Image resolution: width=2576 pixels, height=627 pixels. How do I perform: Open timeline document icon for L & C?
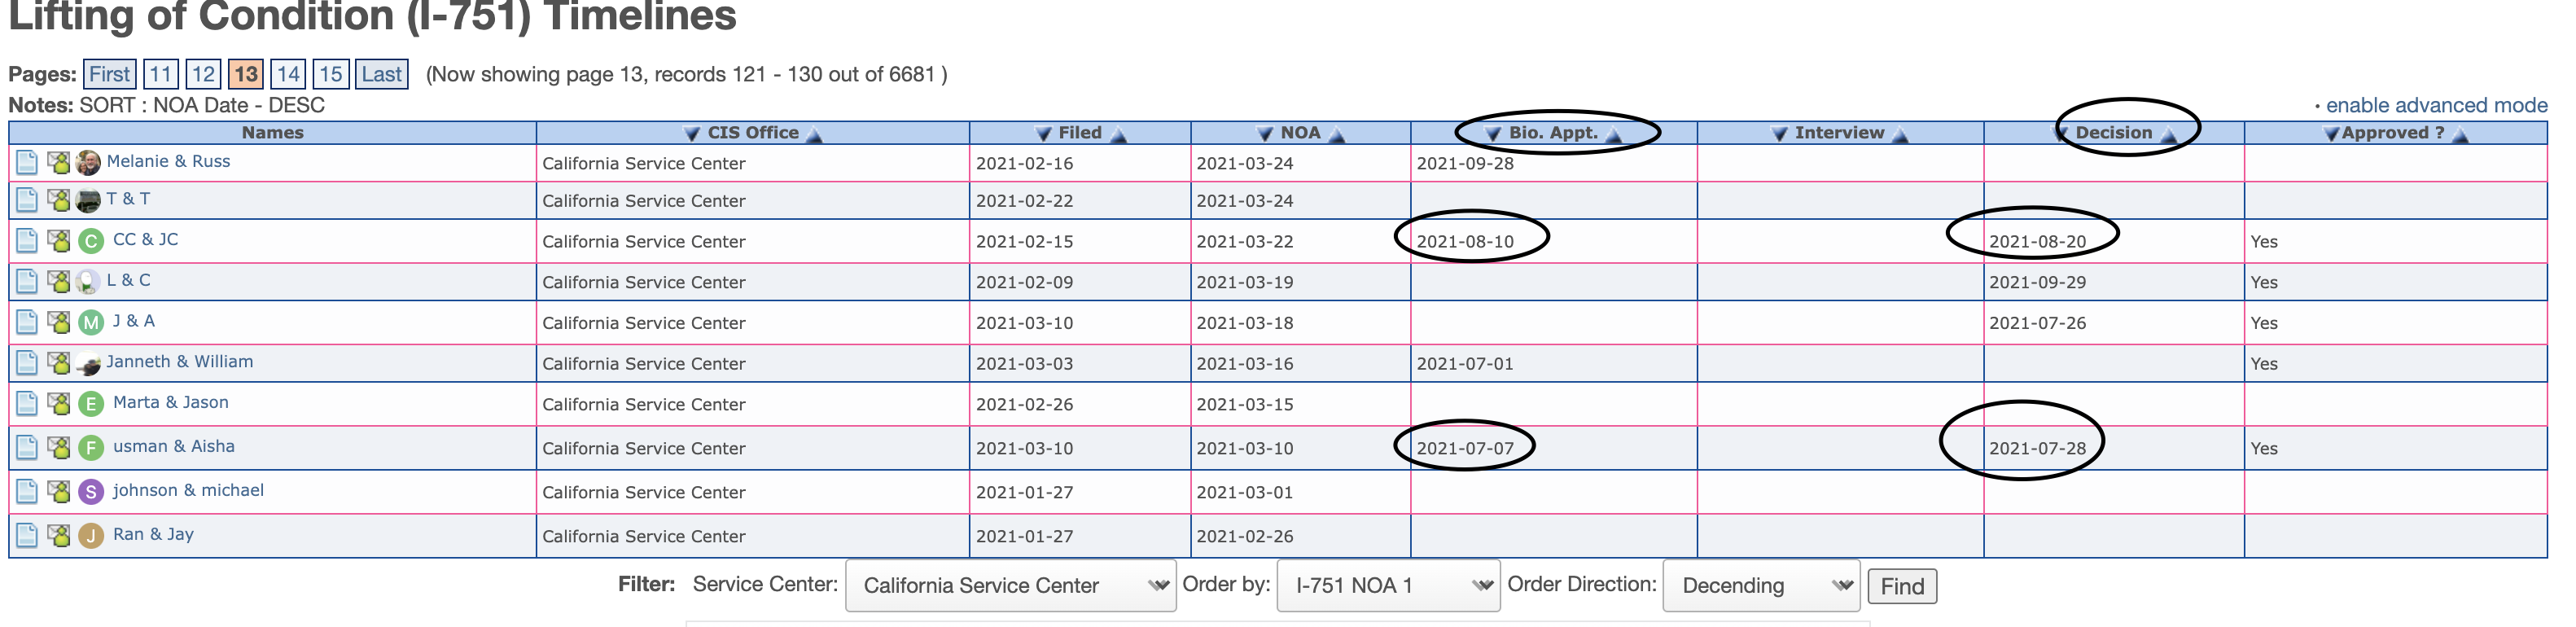(x=27, y=282)
